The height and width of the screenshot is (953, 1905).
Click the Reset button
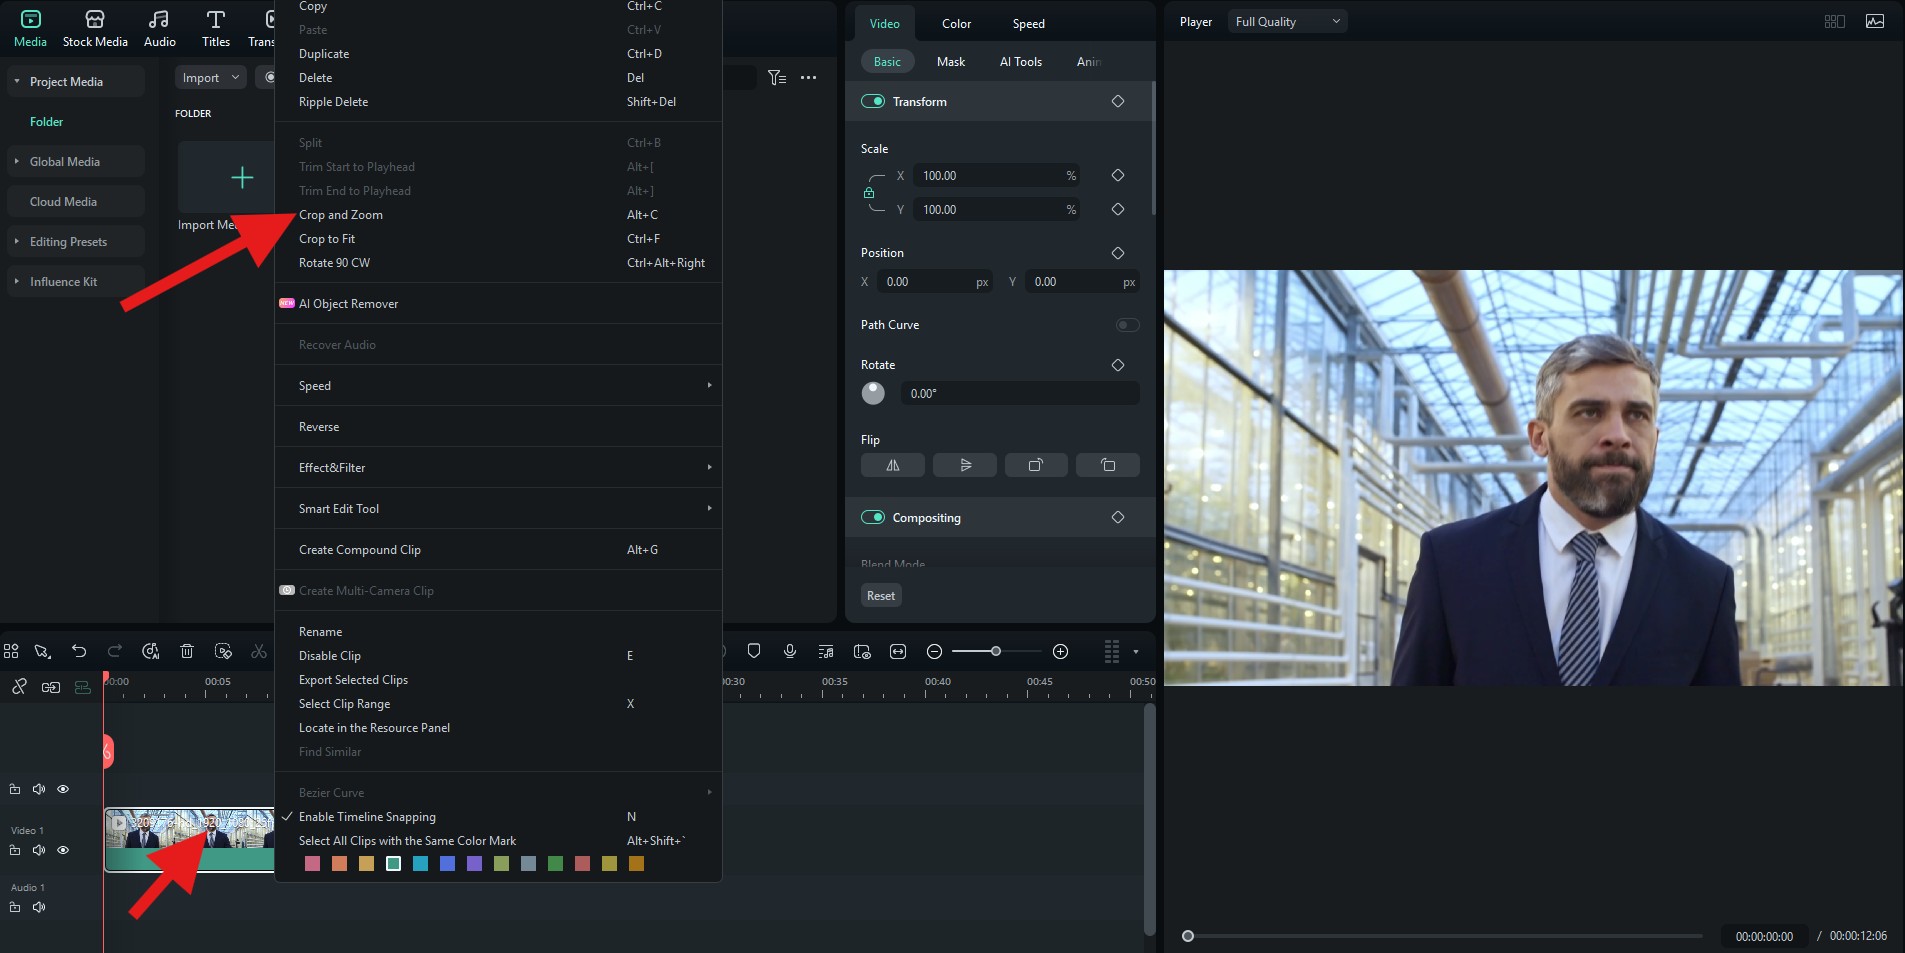(x=881, y=595)
